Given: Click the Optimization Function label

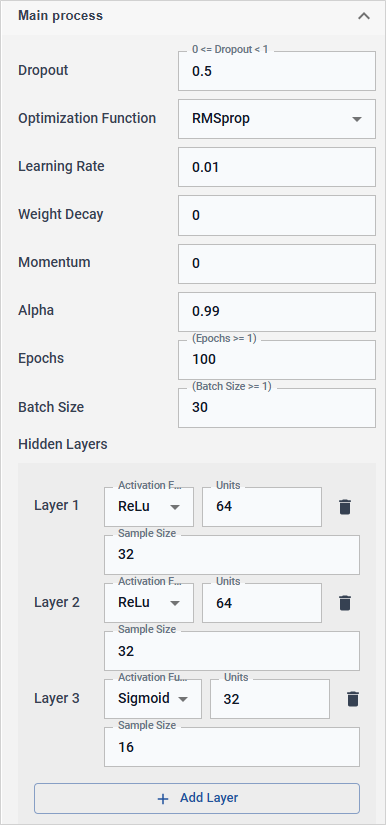Looking at the screenshot, I should point(87,118).
